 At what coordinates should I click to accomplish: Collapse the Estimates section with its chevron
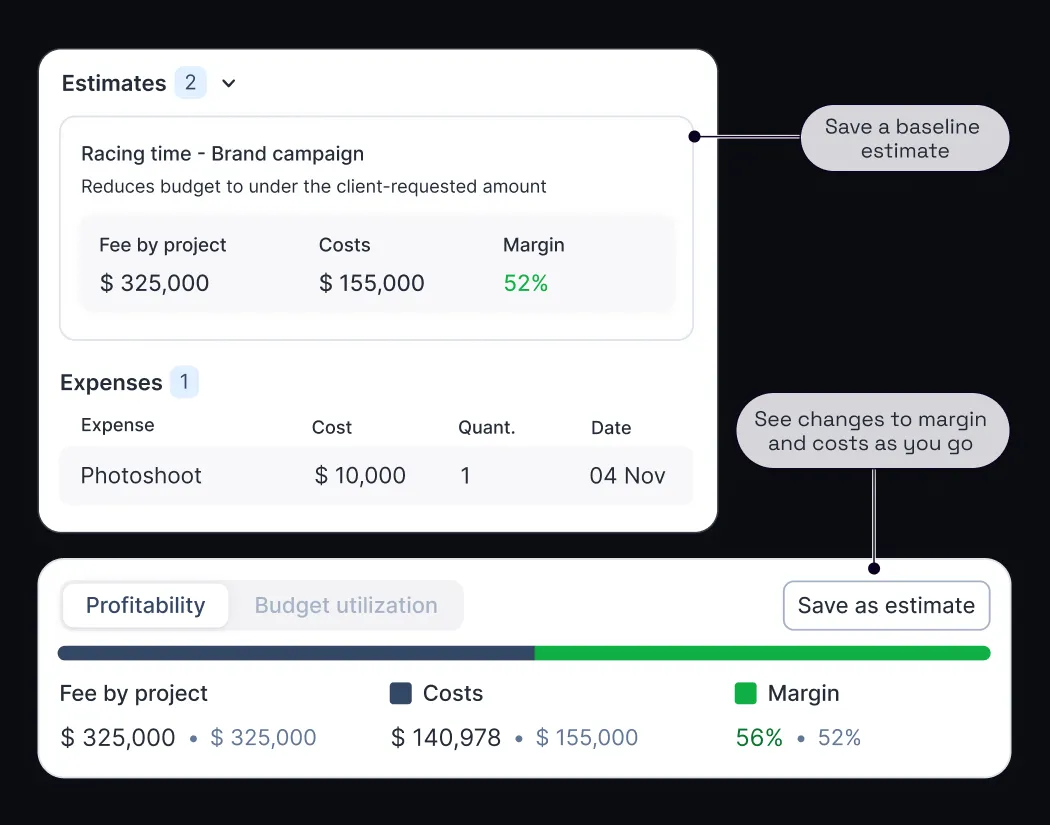tap(228, 83)
